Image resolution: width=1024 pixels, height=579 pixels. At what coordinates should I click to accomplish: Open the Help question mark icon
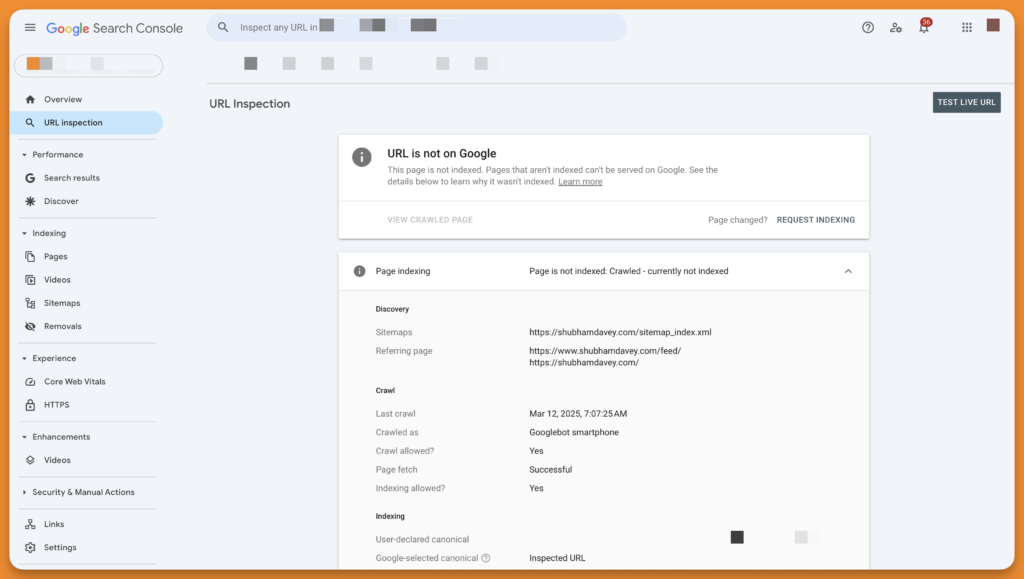867,27
